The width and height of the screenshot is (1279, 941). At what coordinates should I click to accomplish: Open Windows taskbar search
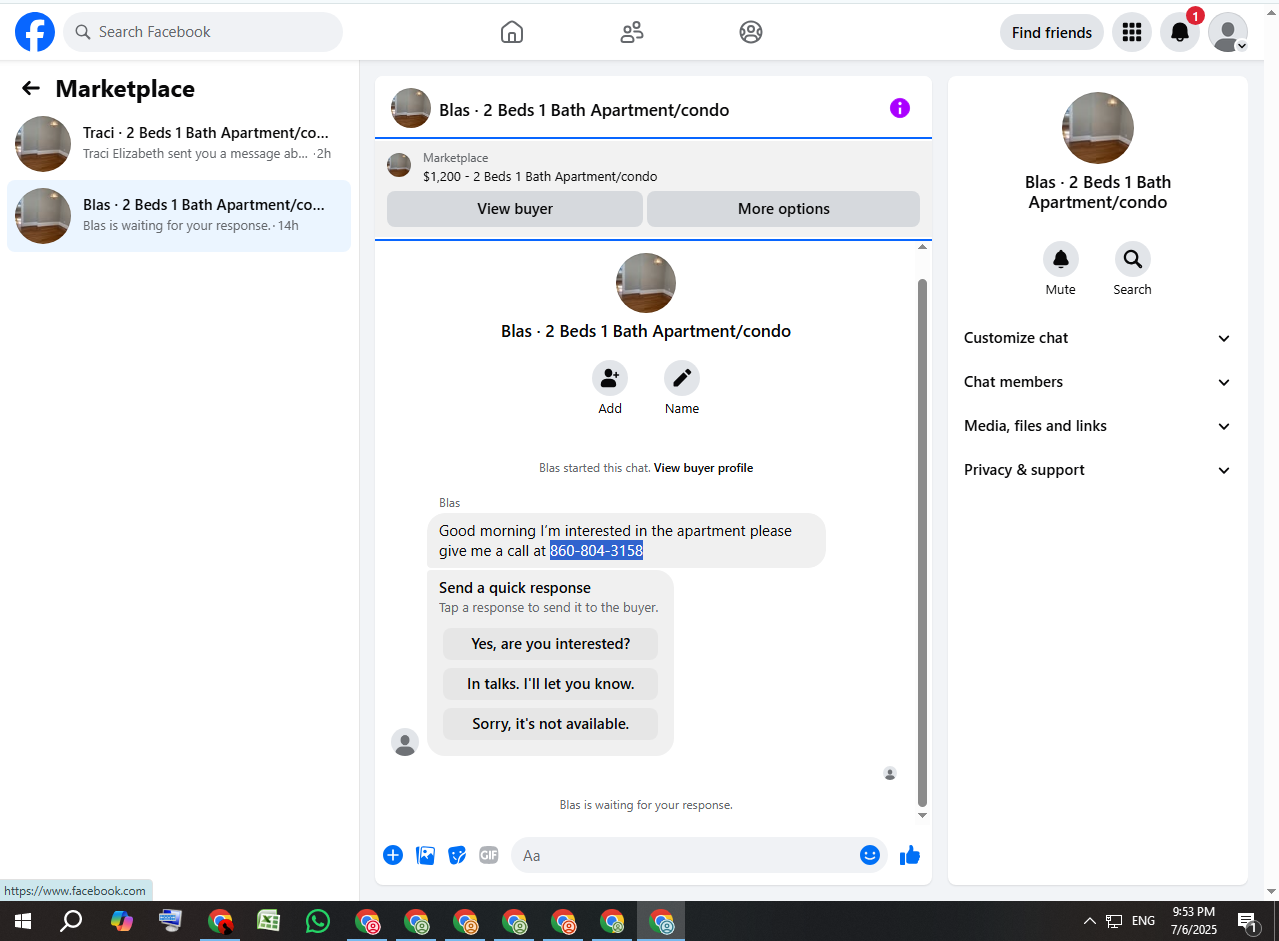click(71, 921)
